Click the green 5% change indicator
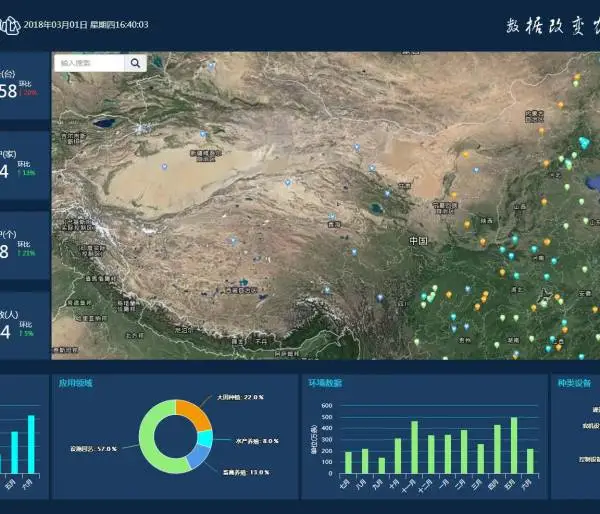 click(x=26, y=333)
